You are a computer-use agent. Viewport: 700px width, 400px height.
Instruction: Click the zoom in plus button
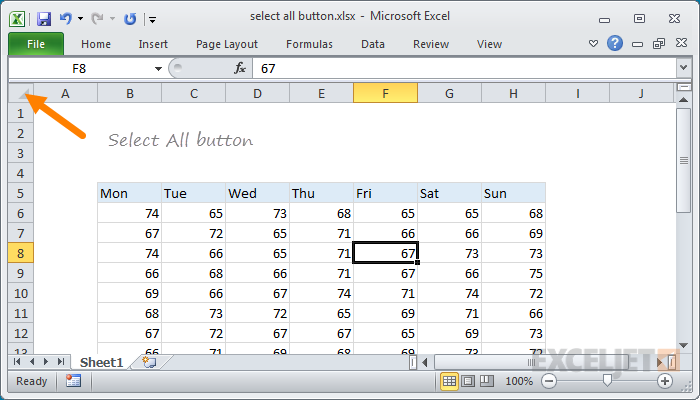point(665,381)
